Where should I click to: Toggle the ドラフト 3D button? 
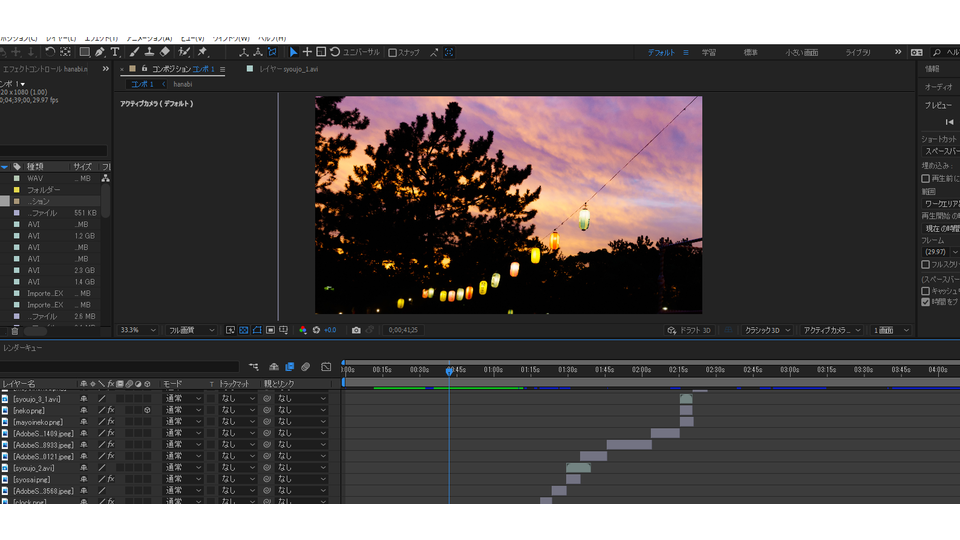tap(689, 330)
